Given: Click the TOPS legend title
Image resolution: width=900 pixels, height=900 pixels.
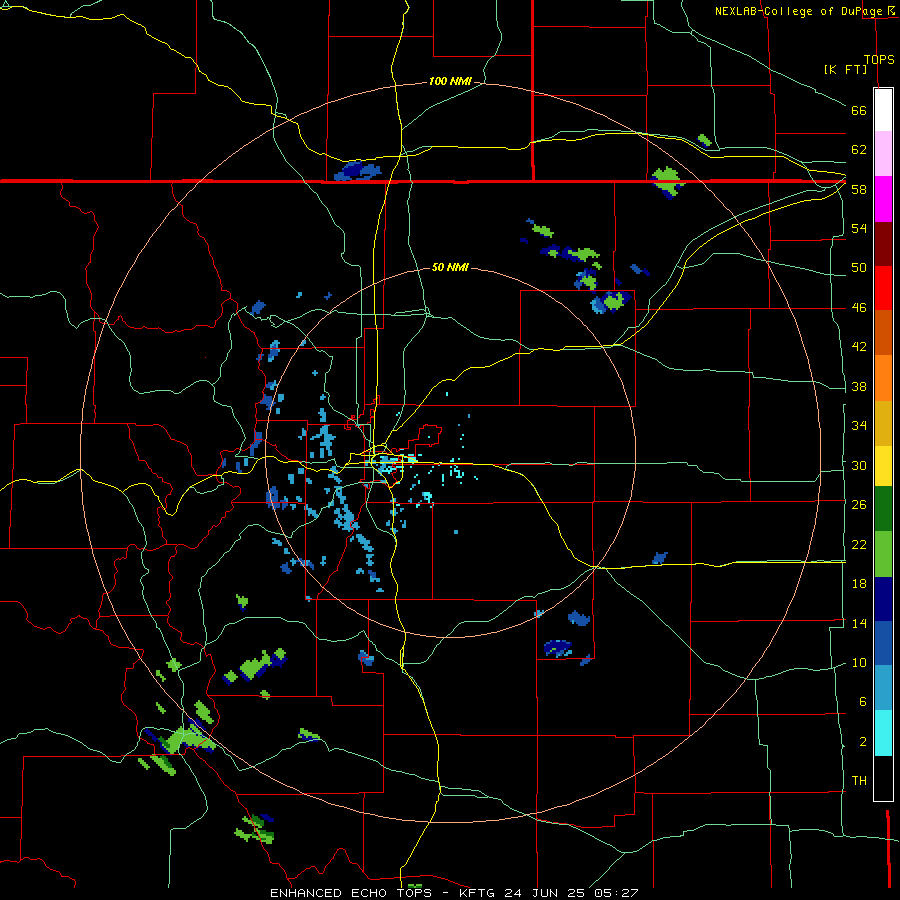Looking at the screenshot, I should coord(879,59).
